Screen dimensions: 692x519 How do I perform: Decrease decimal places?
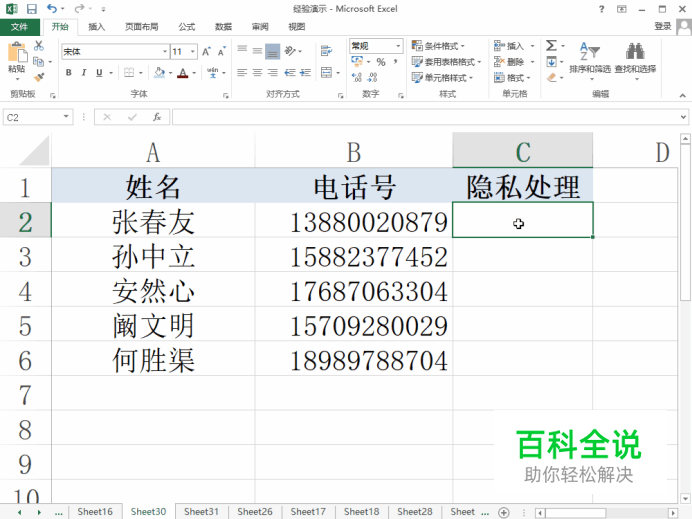(x=372, y=78)
